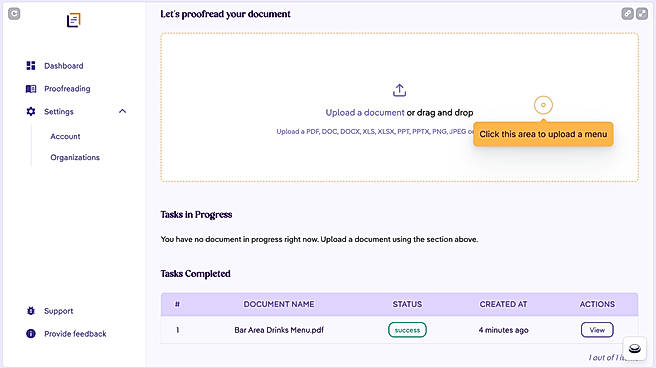This screenshot has height=368, width=656.
Task: Click the Bar Area Drinks Menu.pdf file name
Action: click(x=279, y=330)
